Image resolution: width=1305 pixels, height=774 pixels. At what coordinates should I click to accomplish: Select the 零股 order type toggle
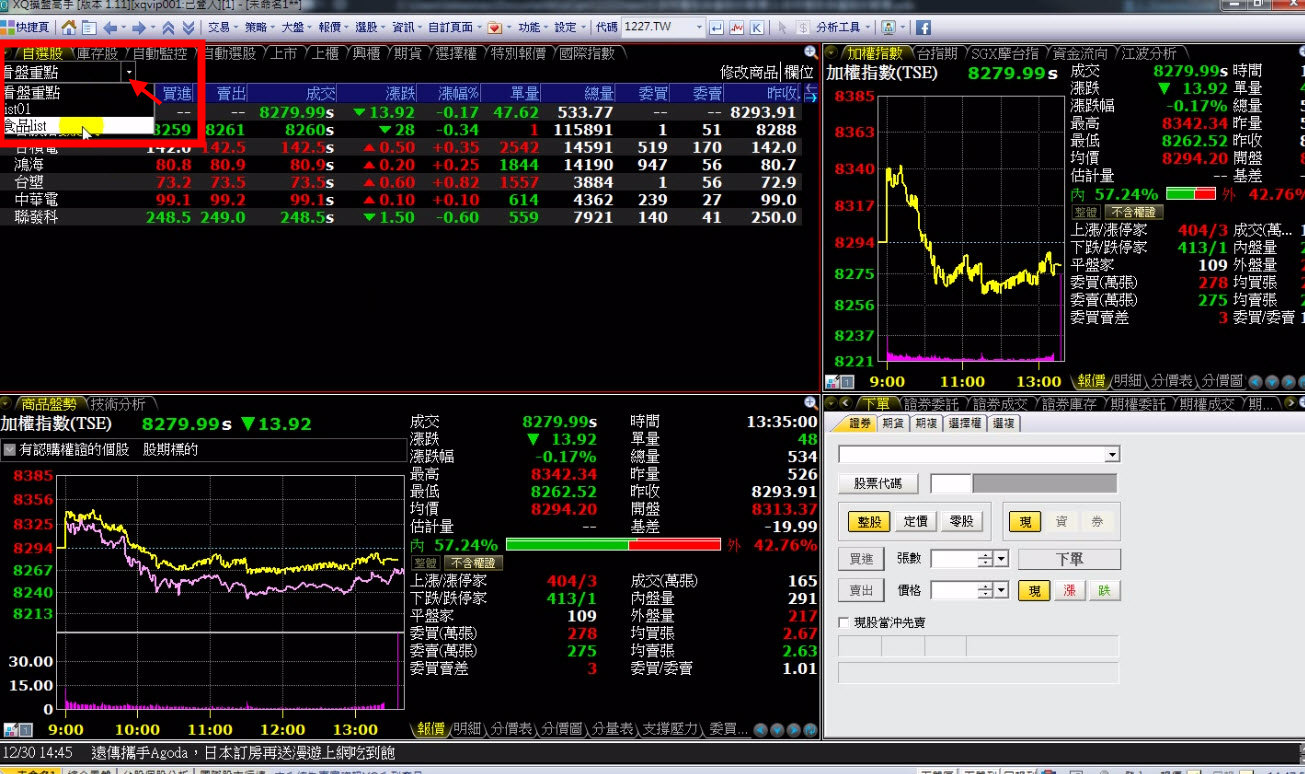(x=961, y=521)
